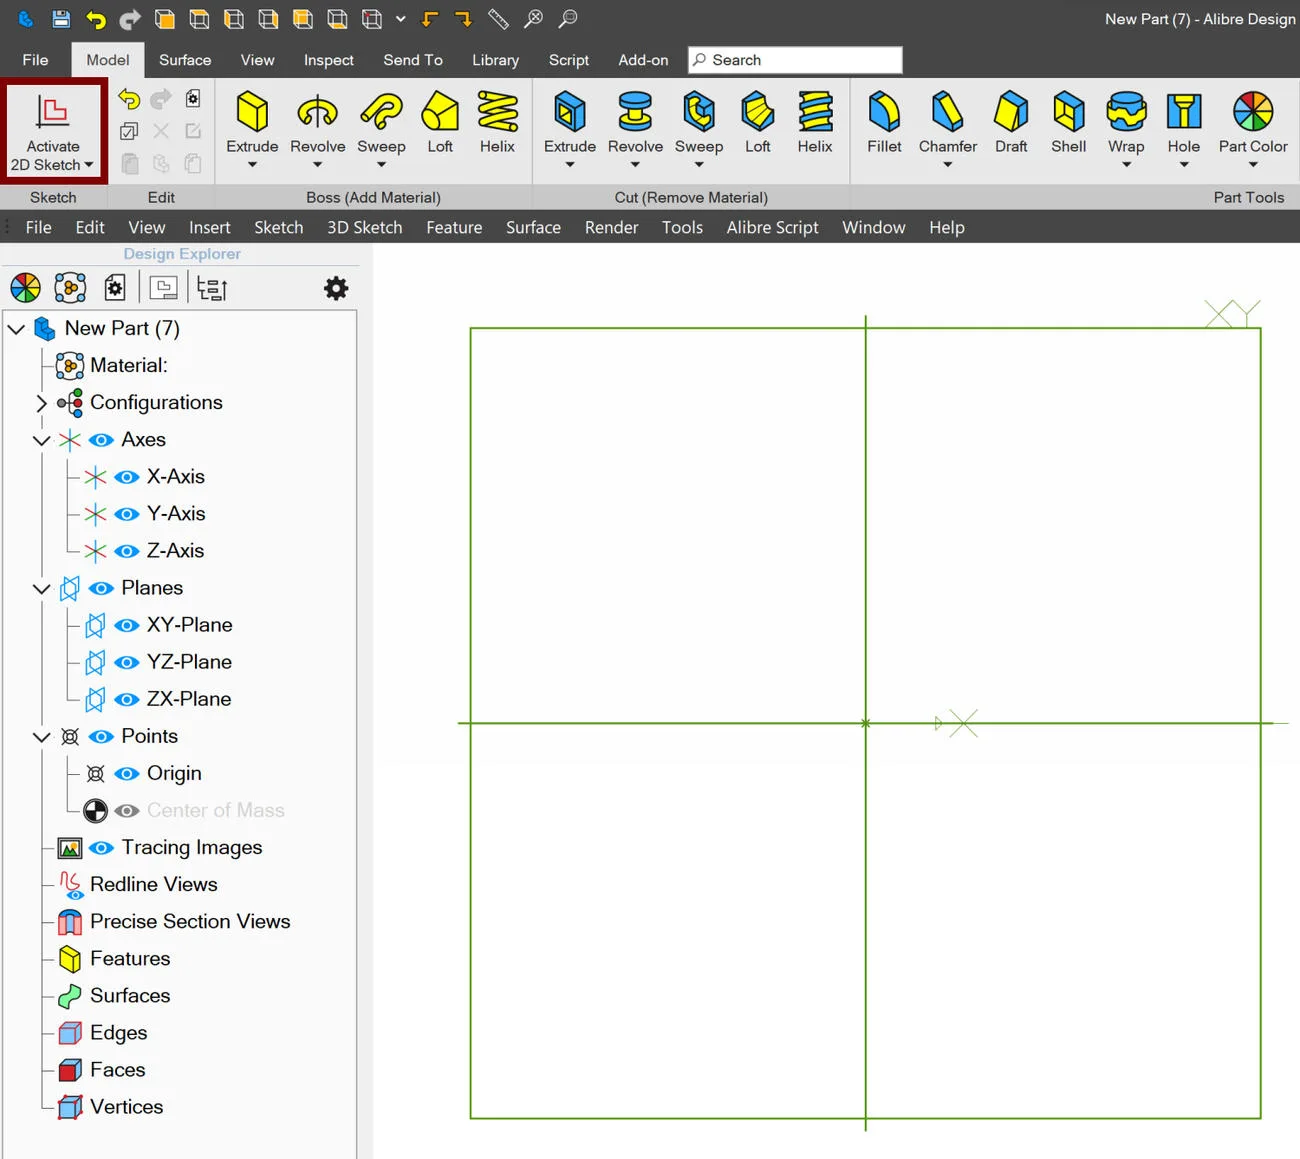
Task: Click the Fillet tool icon
Action: click(x=884, y=112)
